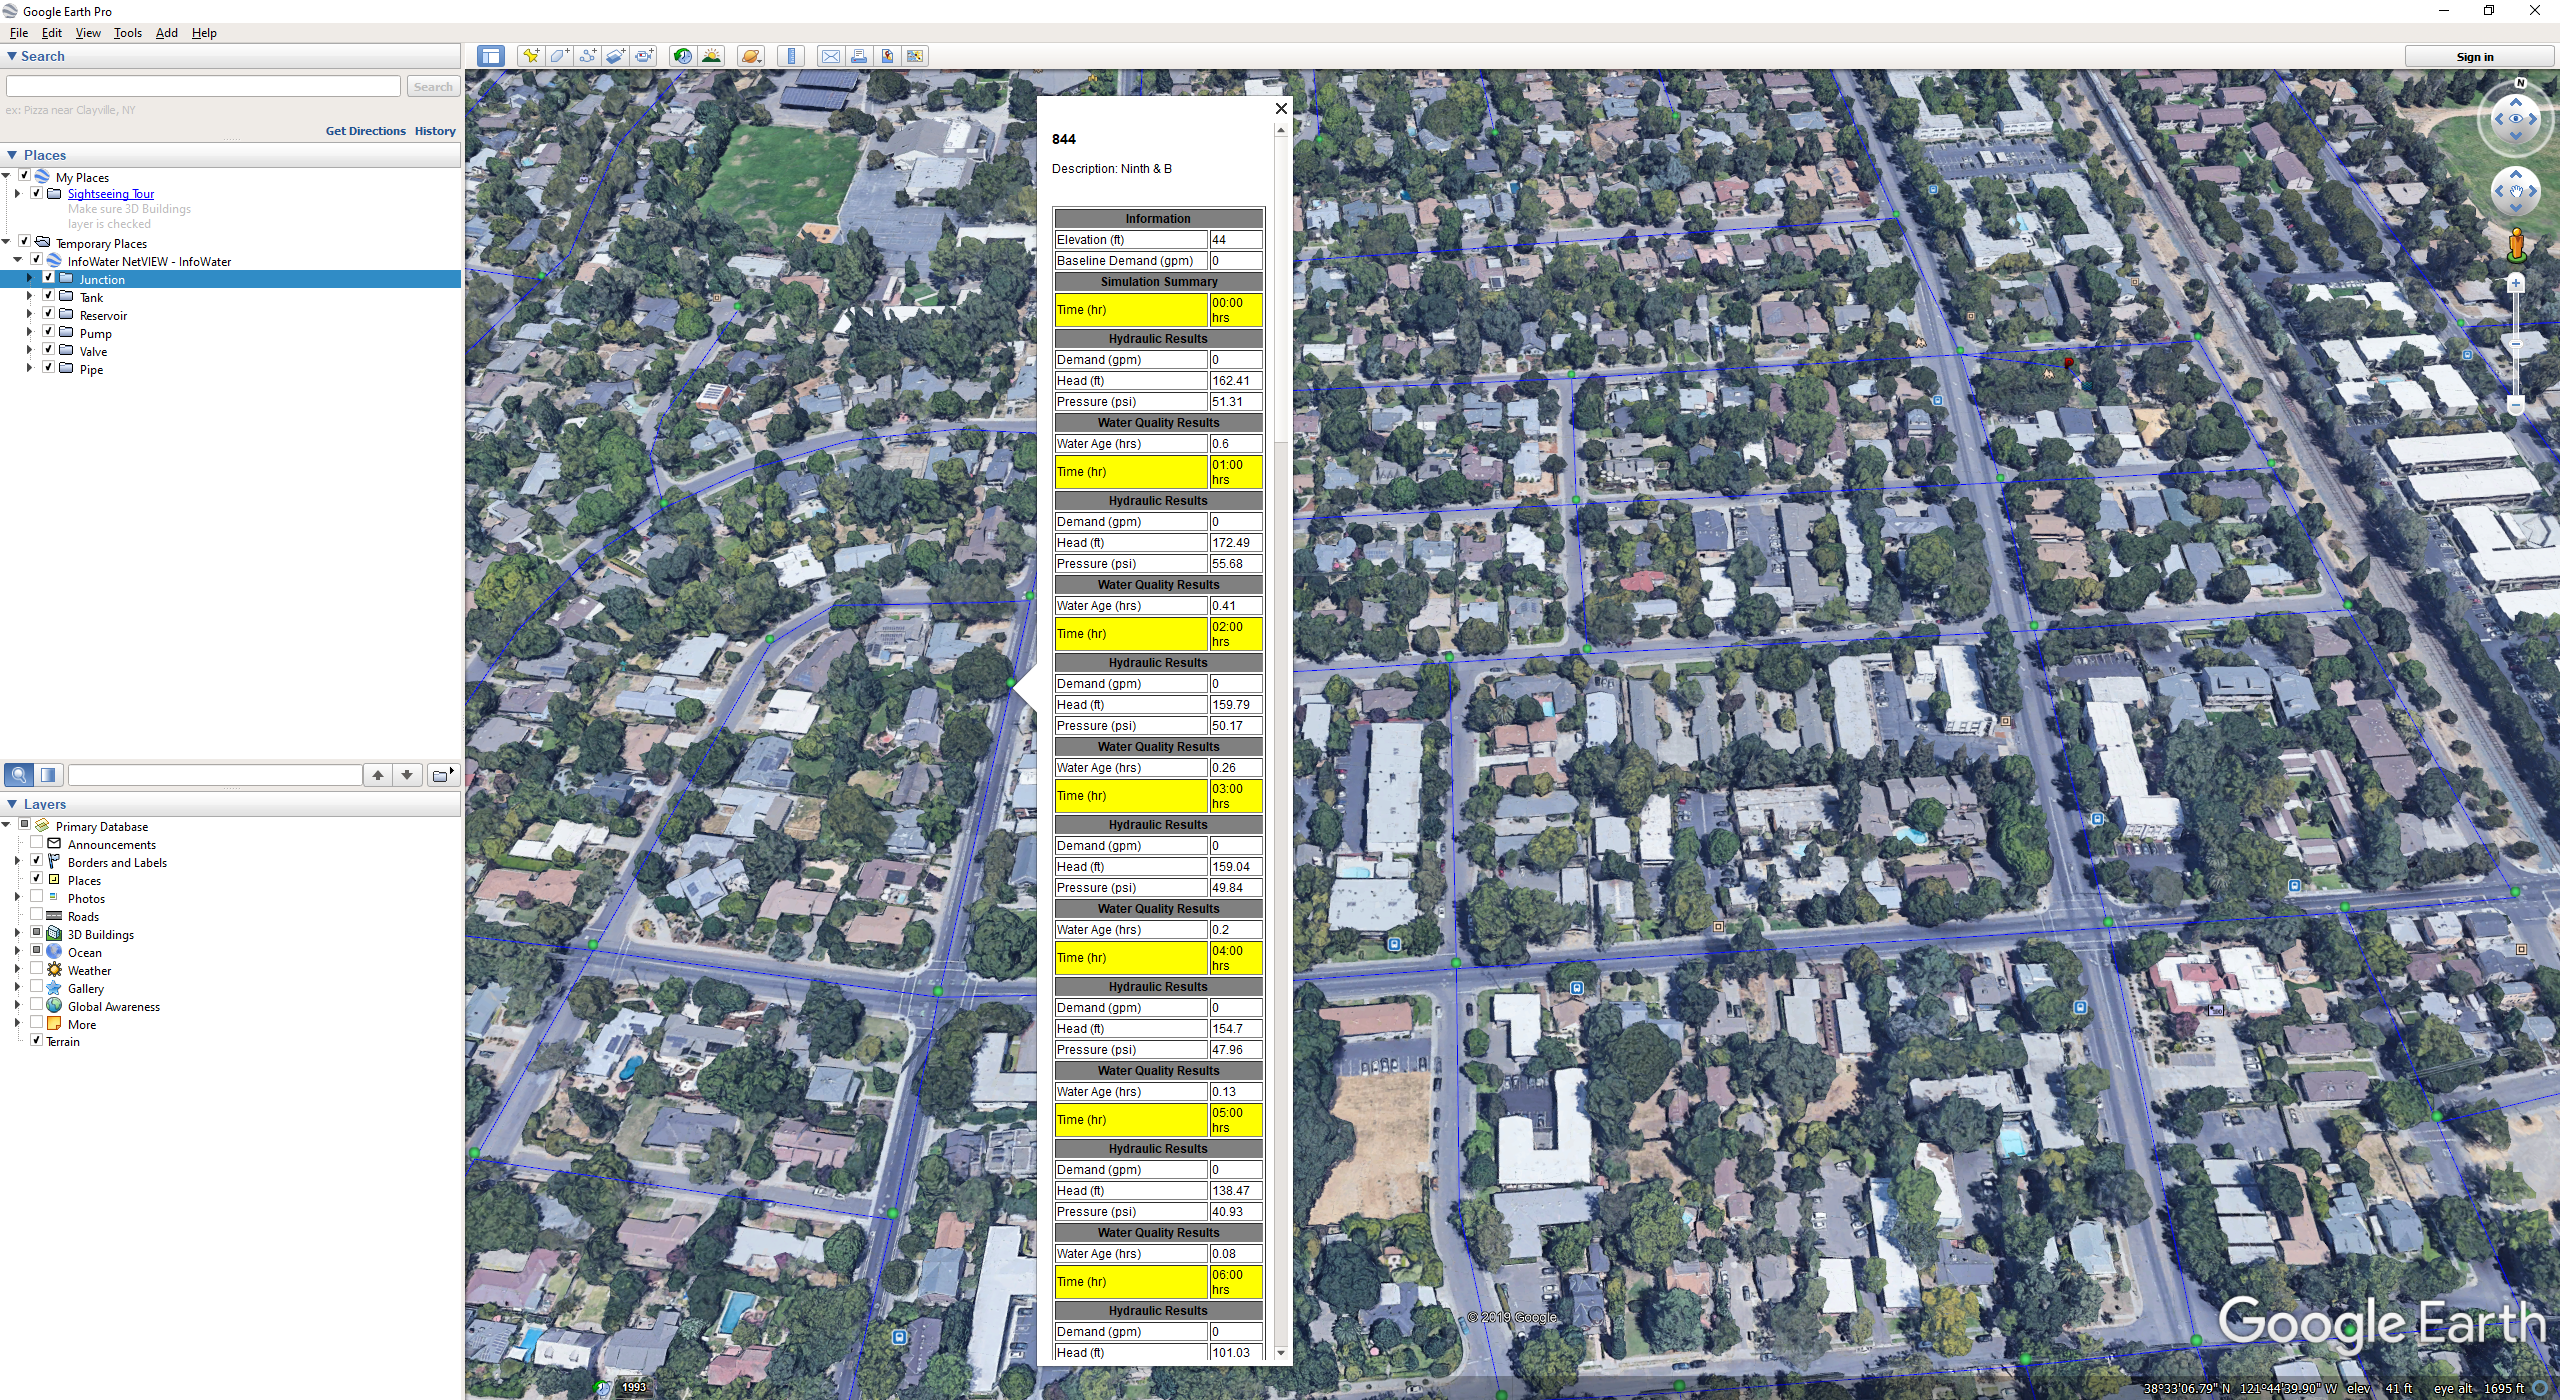Open the Add menu

tap(166, 33)
